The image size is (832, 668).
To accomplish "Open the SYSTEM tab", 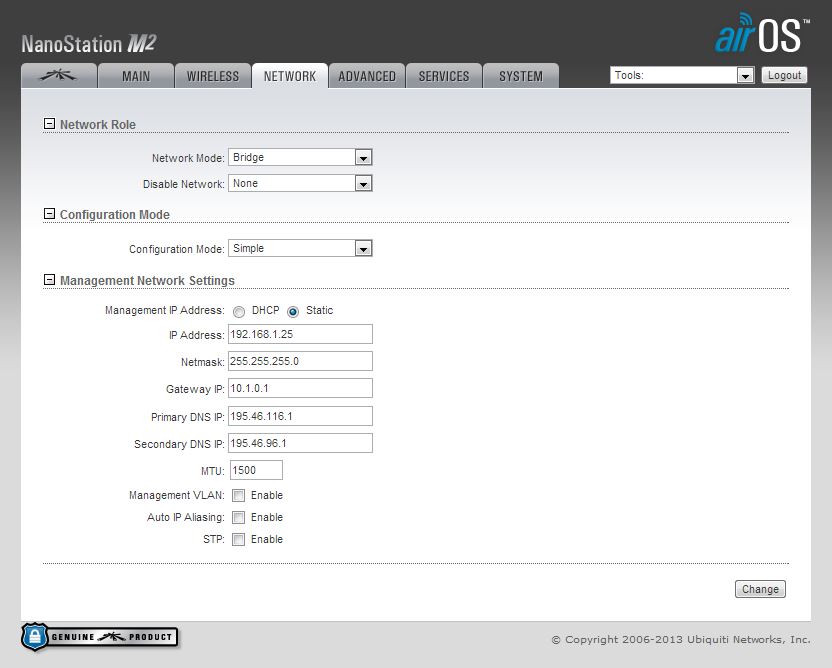I will pyautogui.click(x=521, y=75).
